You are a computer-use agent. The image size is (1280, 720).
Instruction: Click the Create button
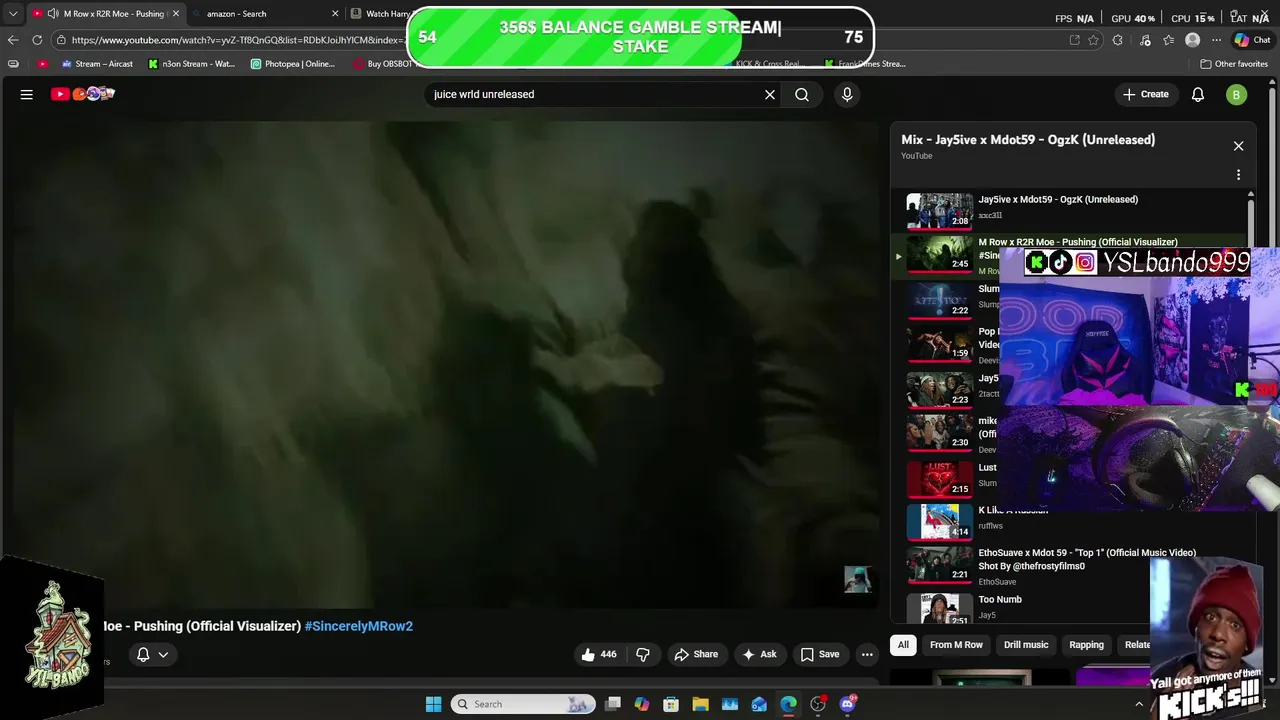(1145, 94)
